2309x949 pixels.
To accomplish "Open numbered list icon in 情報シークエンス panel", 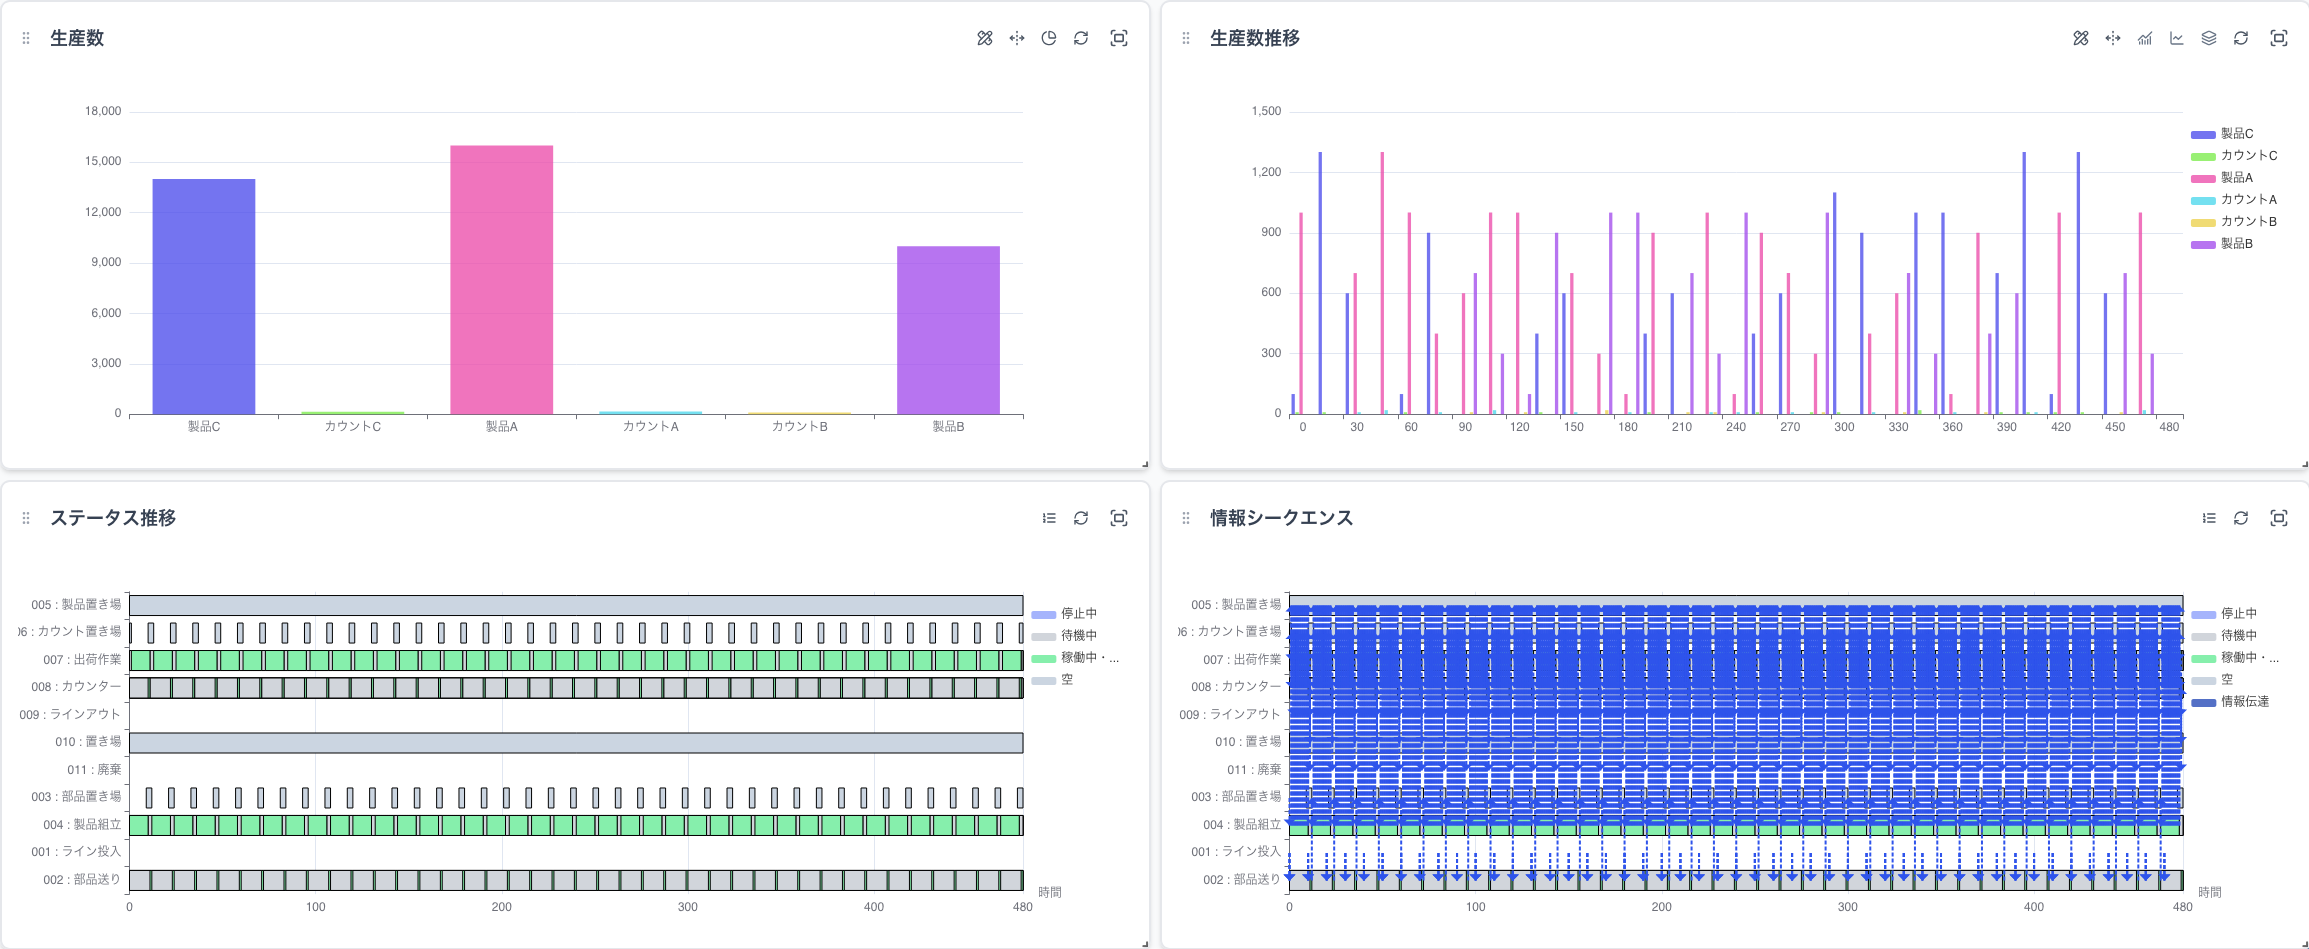I will pyautogui.click(x=2209, y=518).
